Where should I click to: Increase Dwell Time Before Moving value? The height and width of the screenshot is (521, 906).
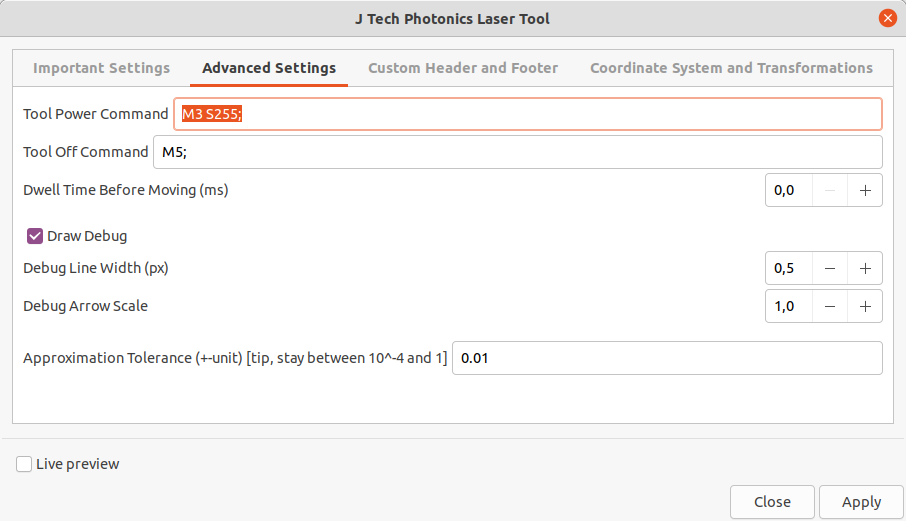coord(865,190)
